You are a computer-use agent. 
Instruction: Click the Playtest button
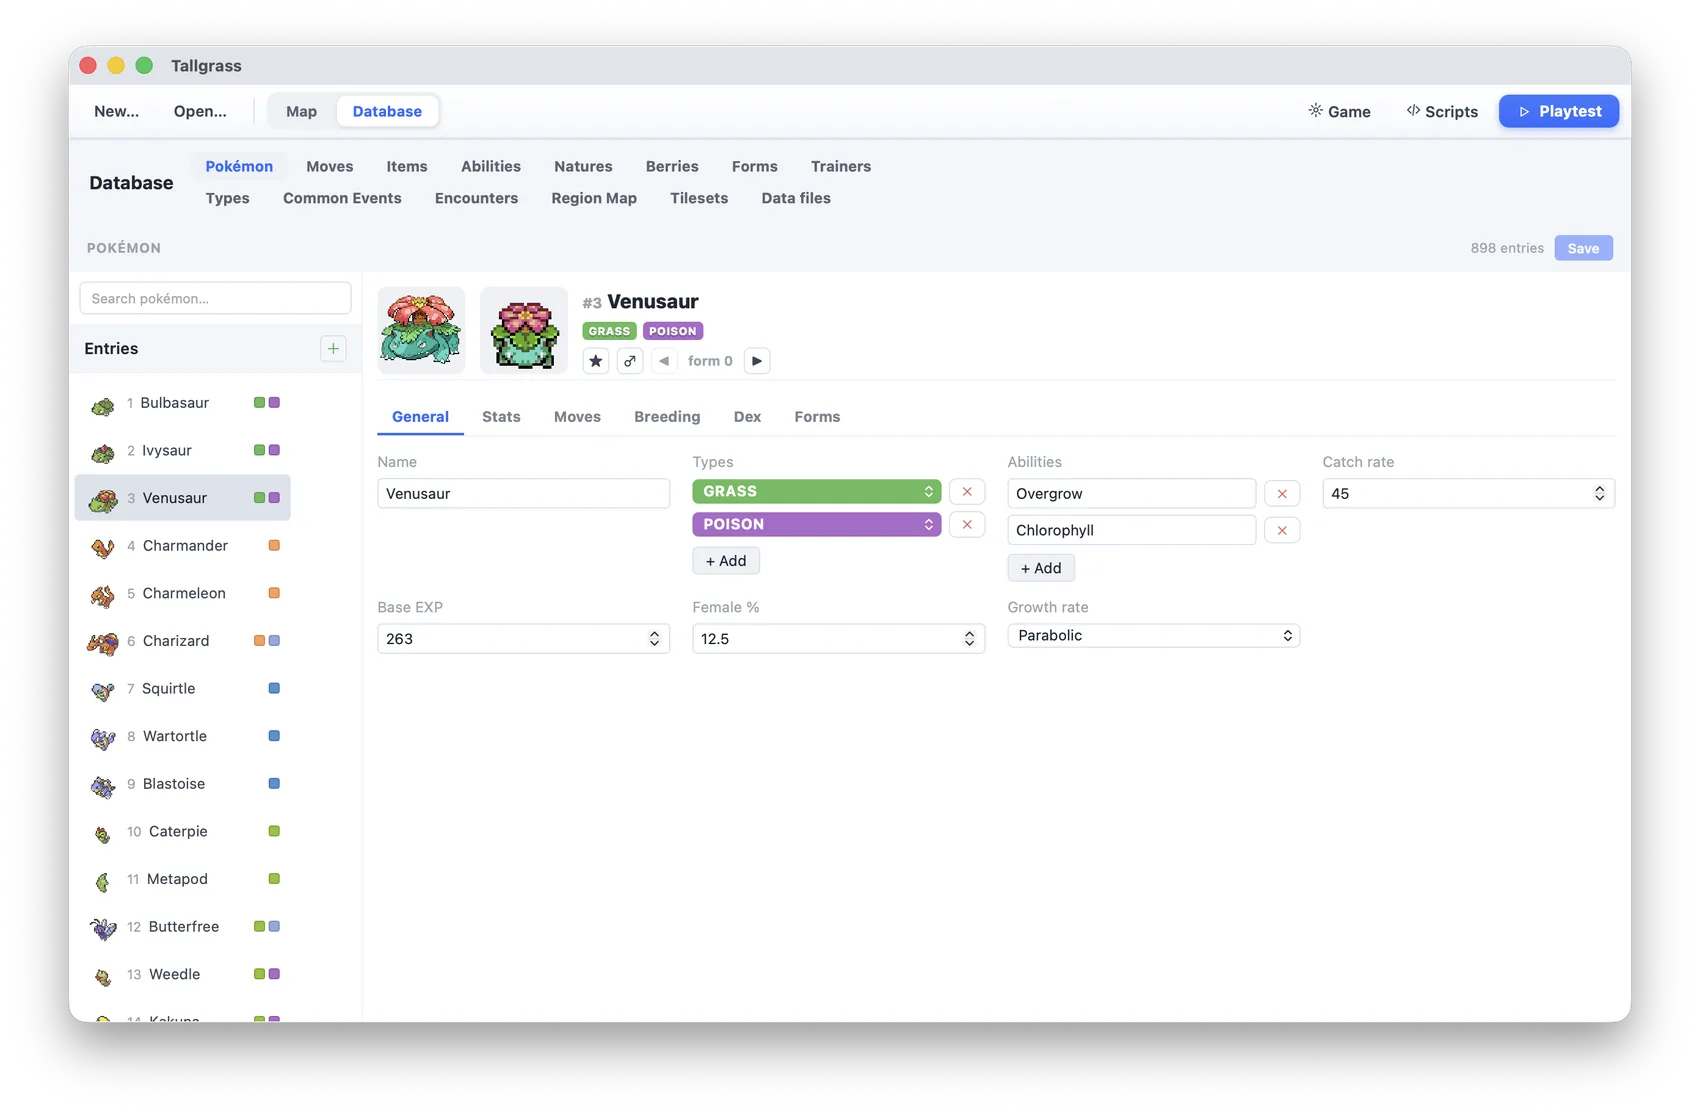pyautogui.click(x=1559, y=111)
